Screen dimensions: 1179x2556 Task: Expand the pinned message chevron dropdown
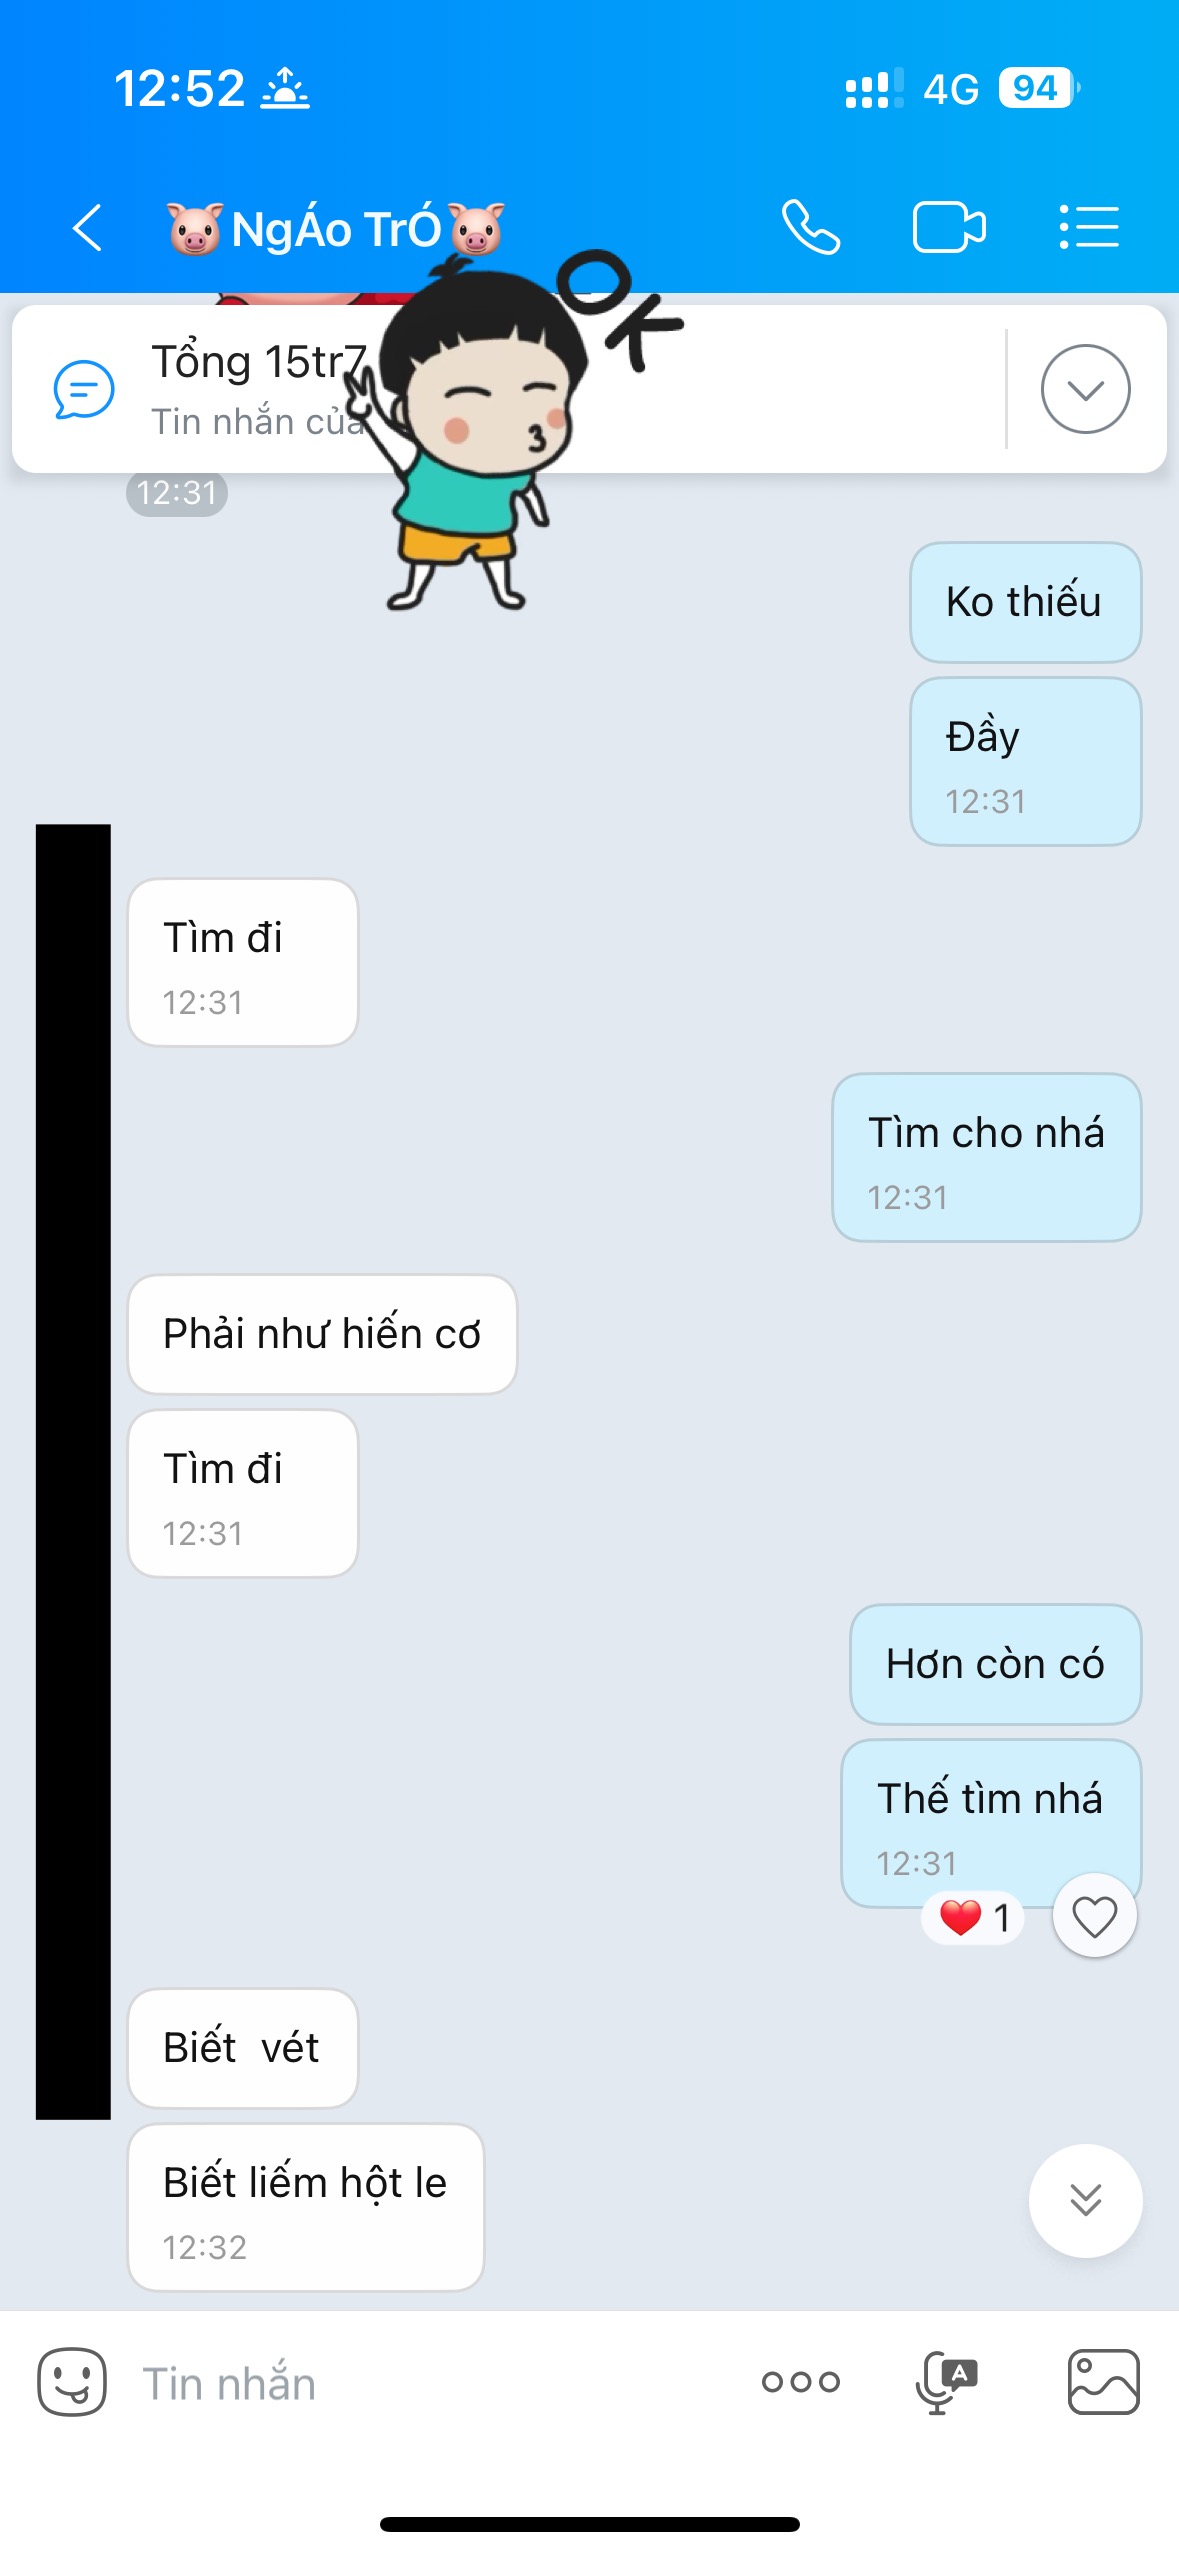(1086, 389)
